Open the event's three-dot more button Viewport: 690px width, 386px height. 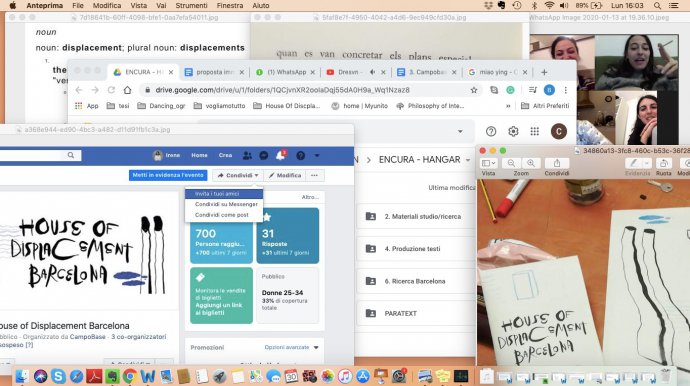(x=314, y=176)
